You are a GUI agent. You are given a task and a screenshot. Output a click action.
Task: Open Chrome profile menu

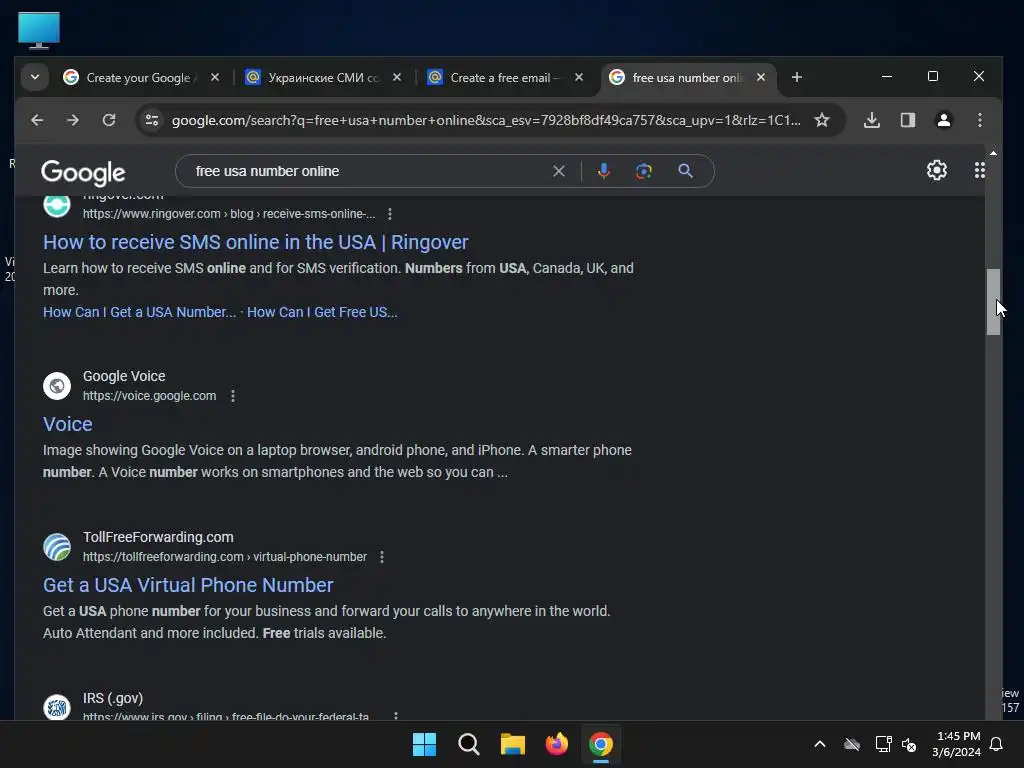[x=944, y=120]
